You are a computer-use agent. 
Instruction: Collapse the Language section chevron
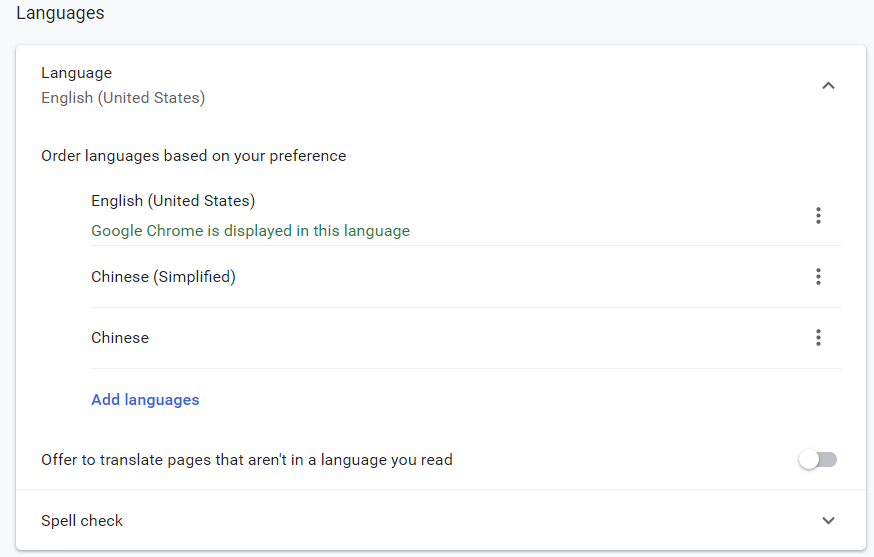828,86
